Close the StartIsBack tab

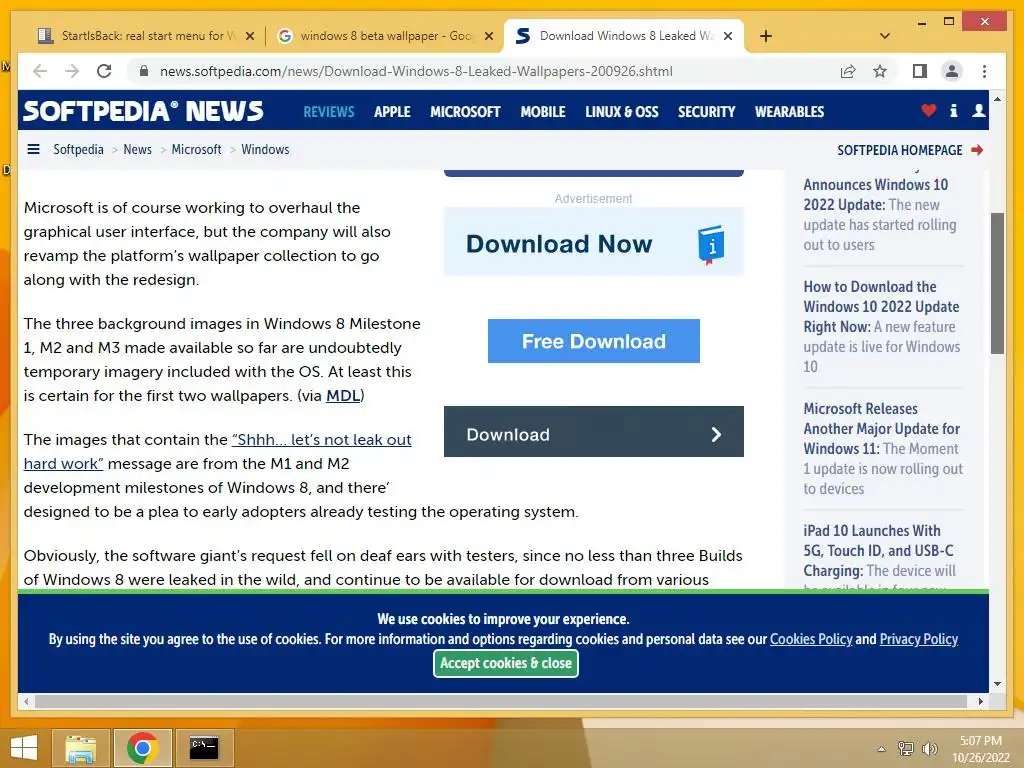249,37
